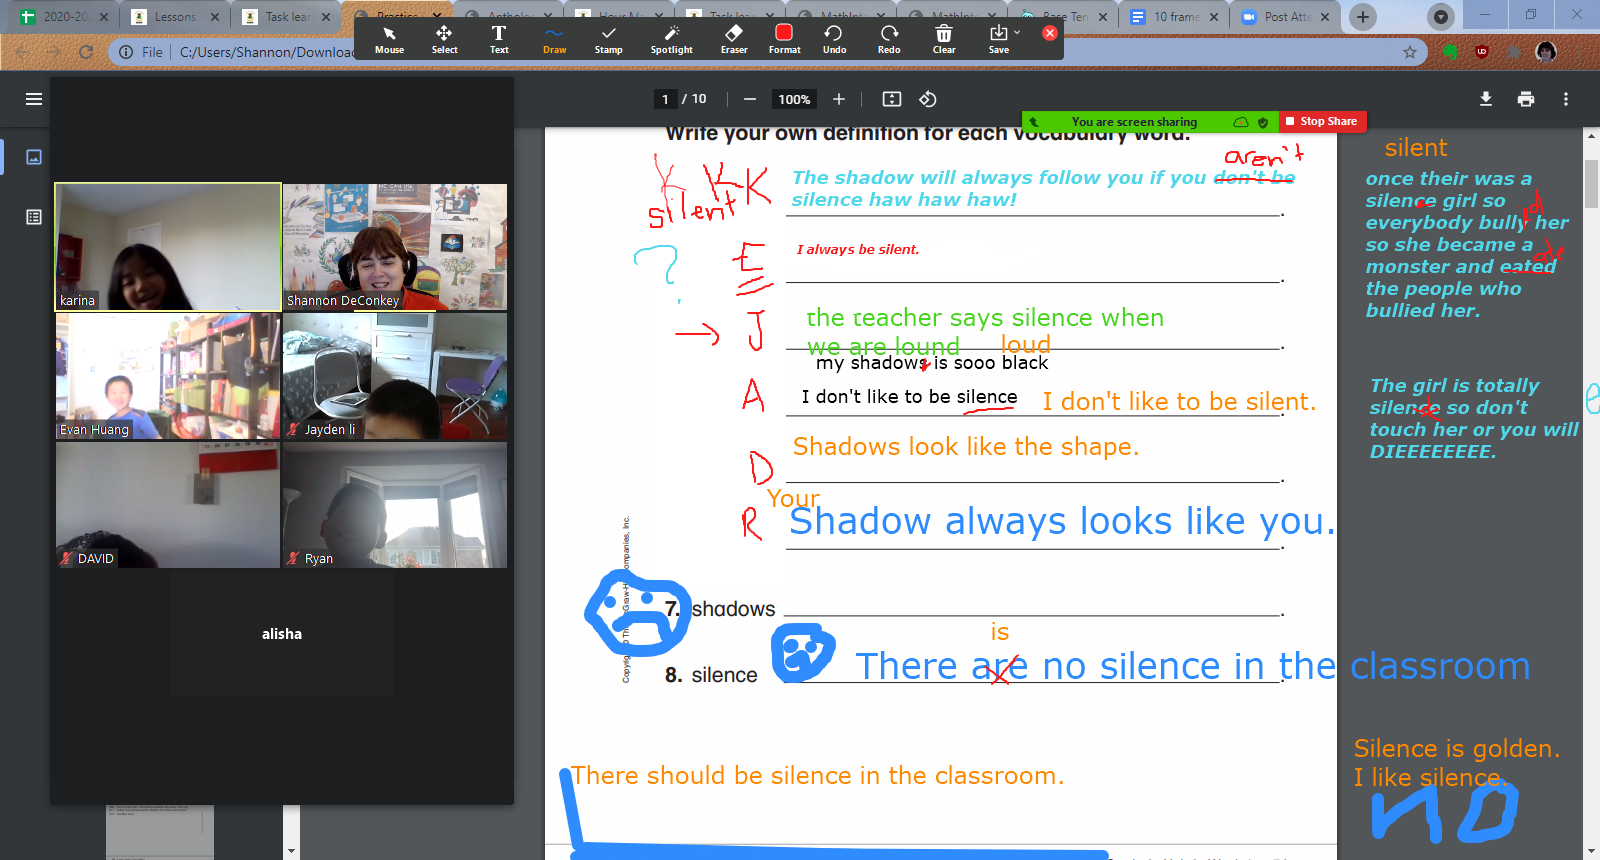Select the Eraser tool
The width and height of the screenshot is (1600, 860).
pyautogui.click(x=734, y=40)
